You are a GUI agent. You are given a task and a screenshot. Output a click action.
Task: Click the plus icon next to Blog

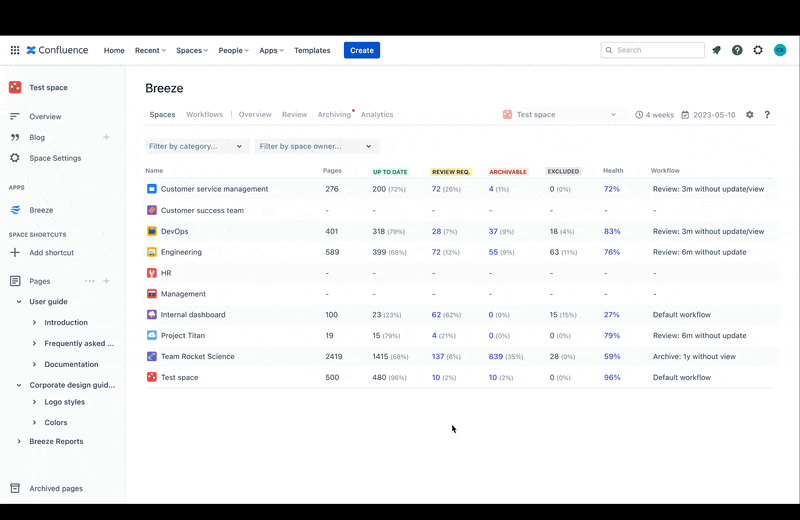coord(106,137)
